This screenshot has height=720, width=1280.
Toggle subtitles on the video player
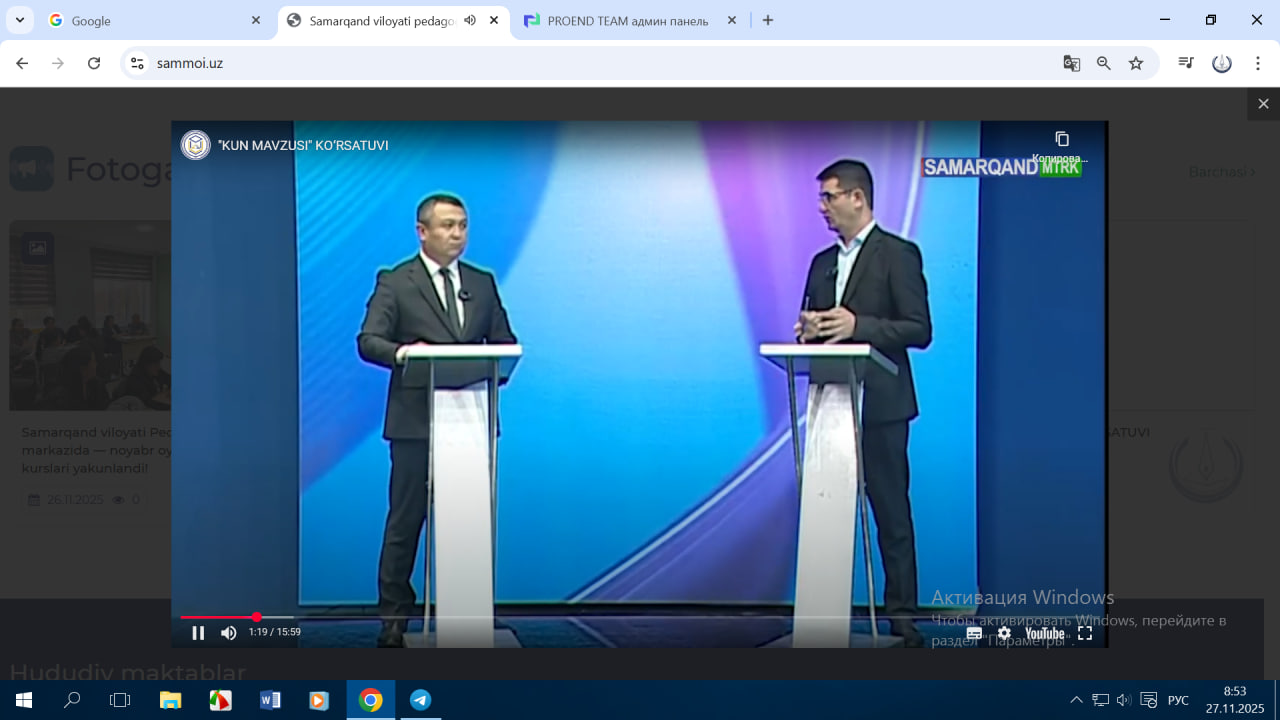(x=974, y=633)
